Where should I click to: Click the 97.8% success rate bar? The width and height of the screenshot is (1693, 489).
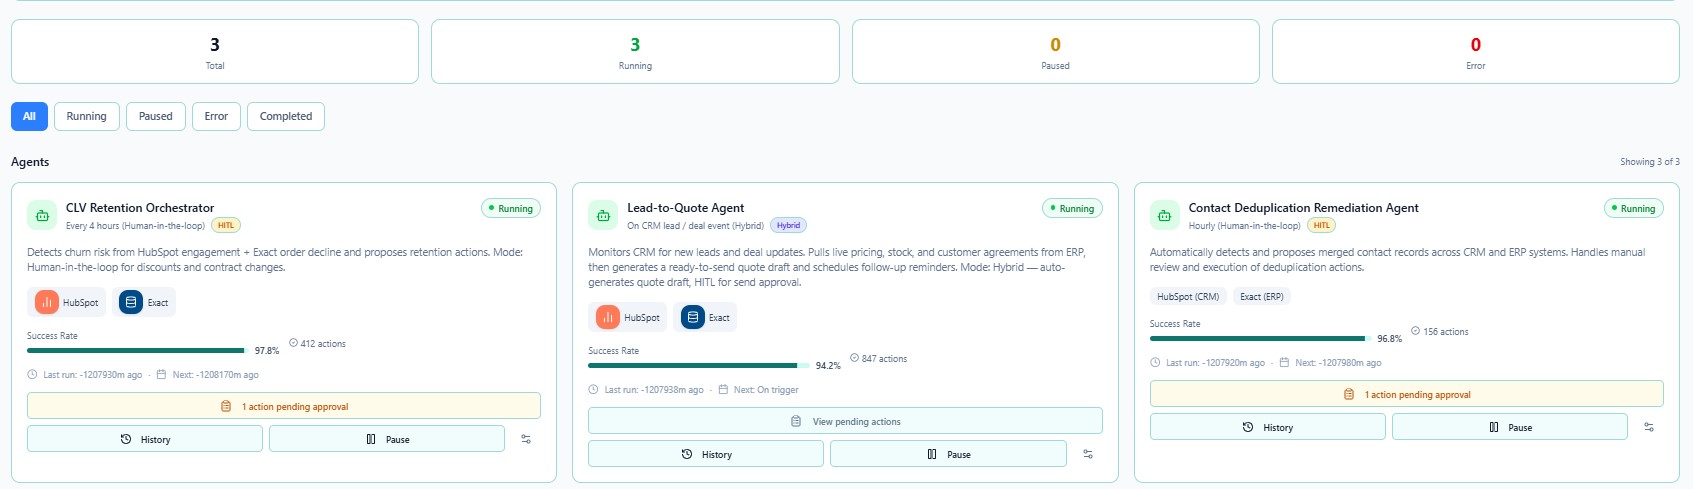click(138, 350)
